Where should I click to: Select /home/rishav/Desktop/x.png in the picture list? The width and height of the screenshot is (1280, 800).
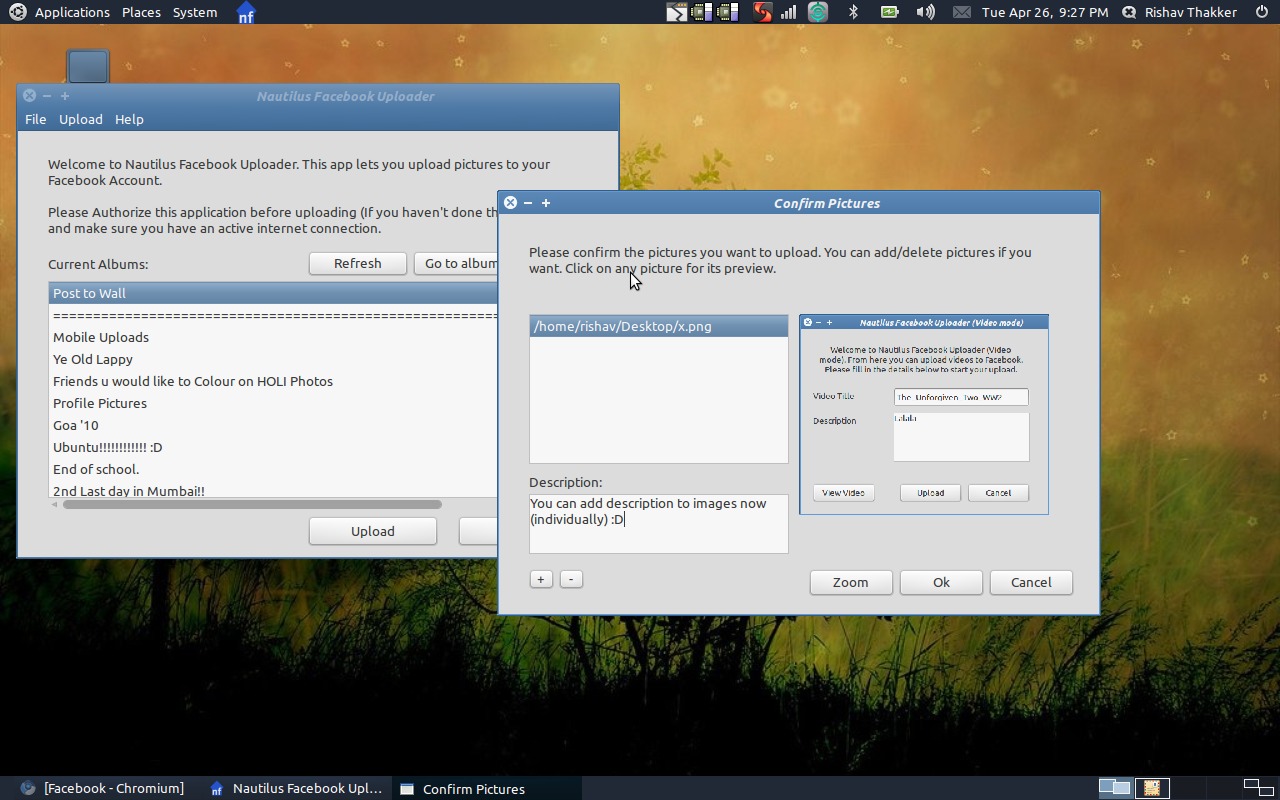coord(659,326)
